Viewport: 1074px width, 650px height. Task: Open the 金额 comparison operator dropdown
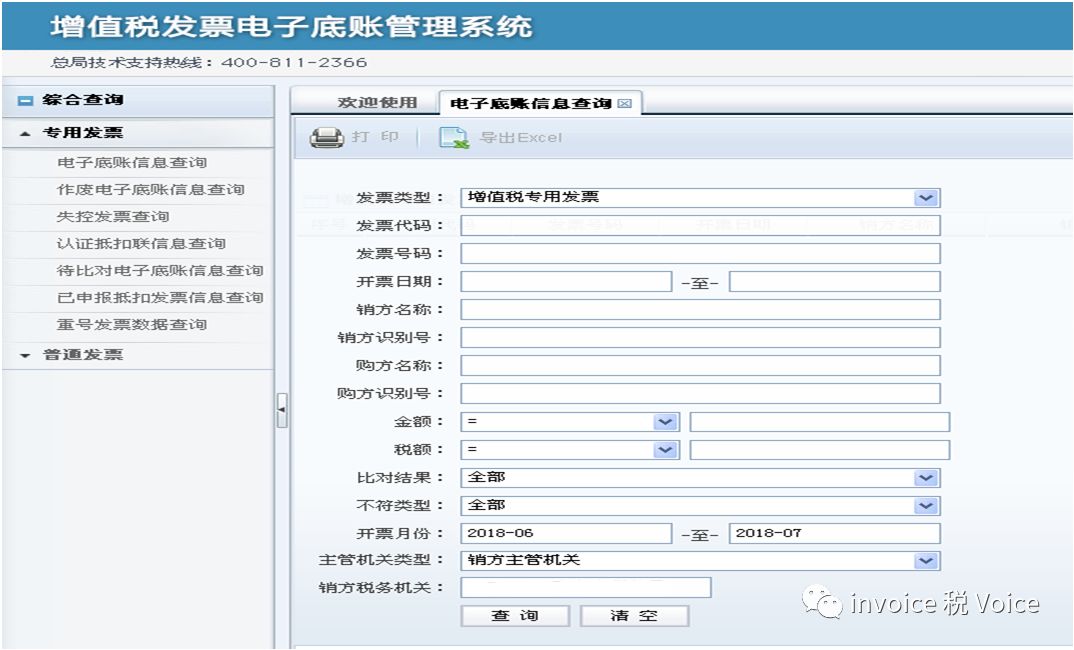click(x=664, y=422)
